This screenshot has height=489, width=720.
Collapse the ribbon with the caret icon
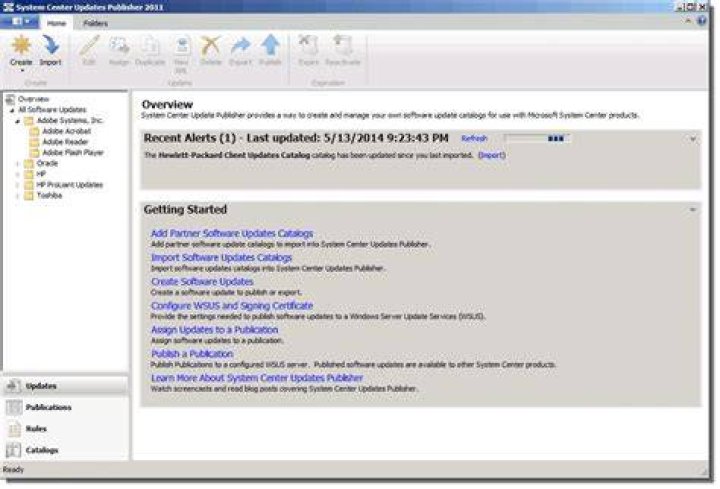[x=688, y=21]
